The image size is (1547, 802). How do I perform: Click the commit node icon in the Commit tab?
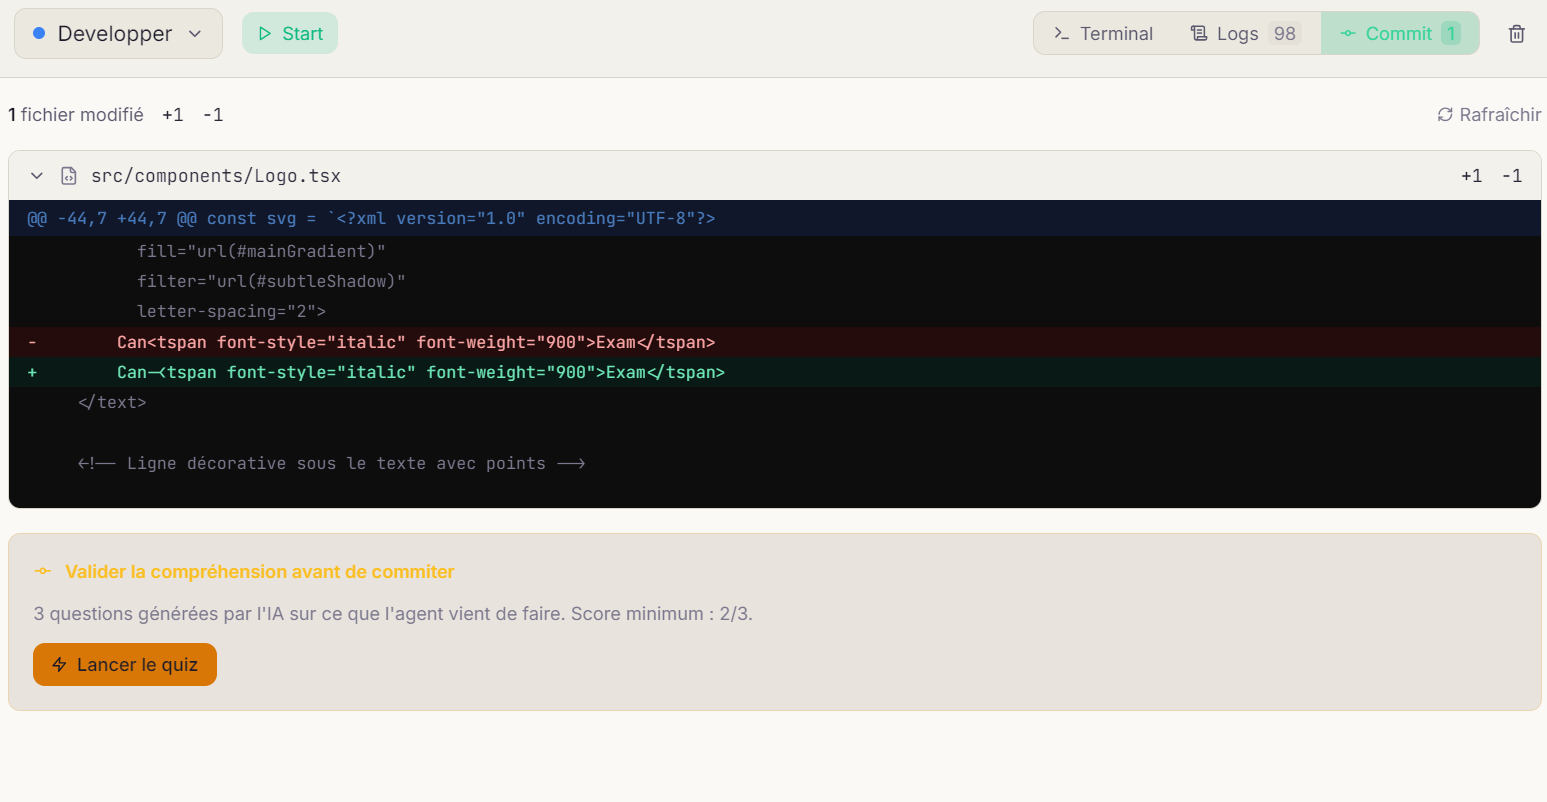pos(1348,34)
